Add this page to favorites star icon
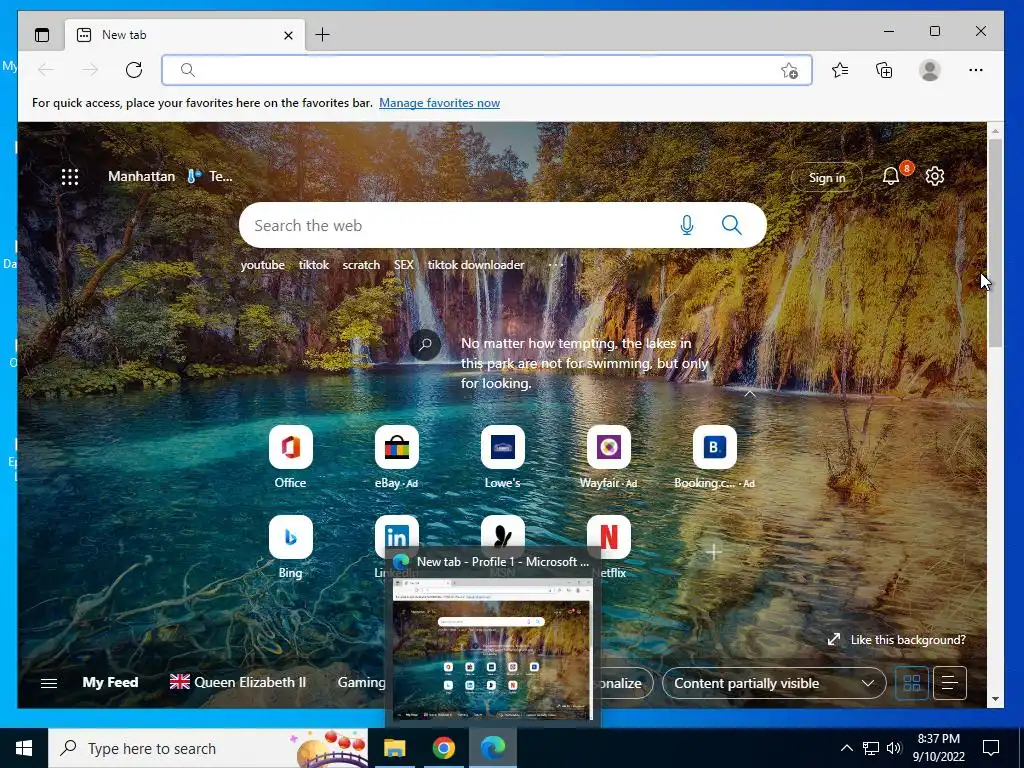The image size is (1024, 768). tap(790, 71)
